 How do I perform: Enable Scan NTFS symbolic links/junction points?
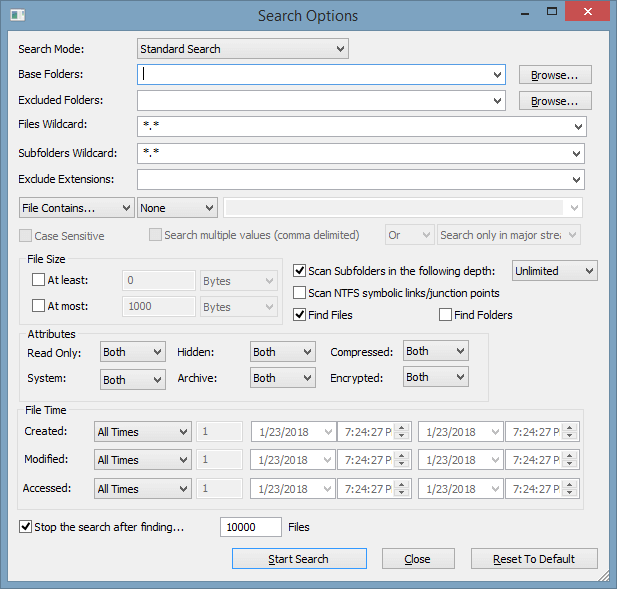click(x=299, y=293)
